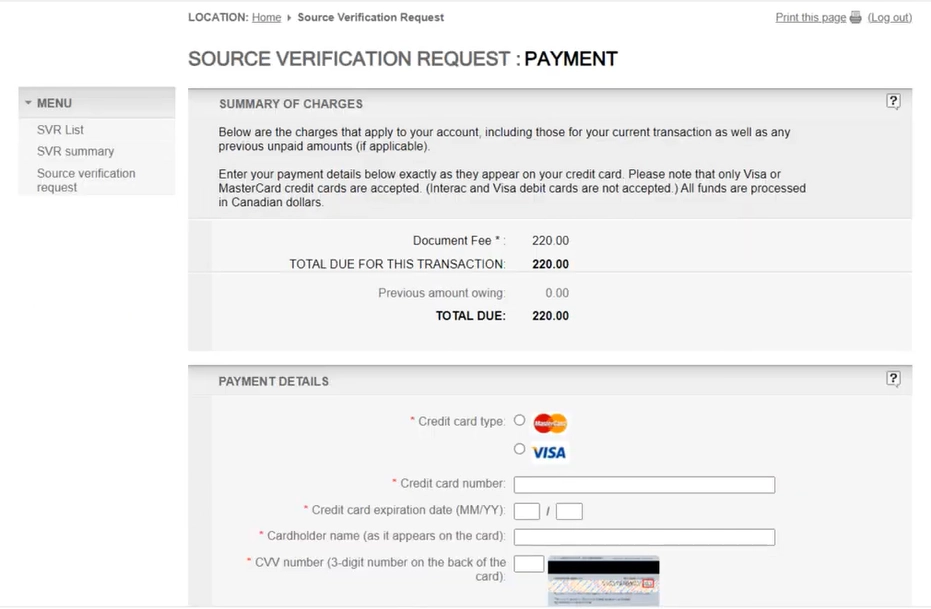Focus the Credit card number field

644,485
